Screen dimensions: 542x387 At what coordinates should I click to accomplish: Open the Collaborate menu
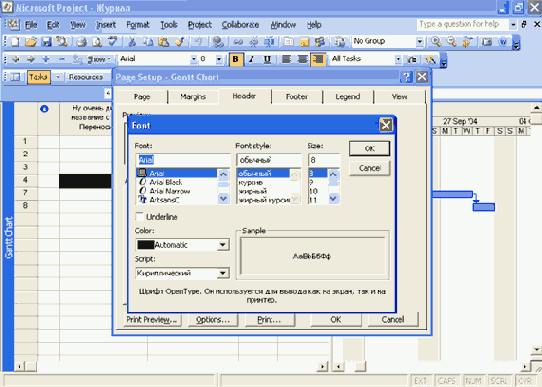click(x=240, y=25)
